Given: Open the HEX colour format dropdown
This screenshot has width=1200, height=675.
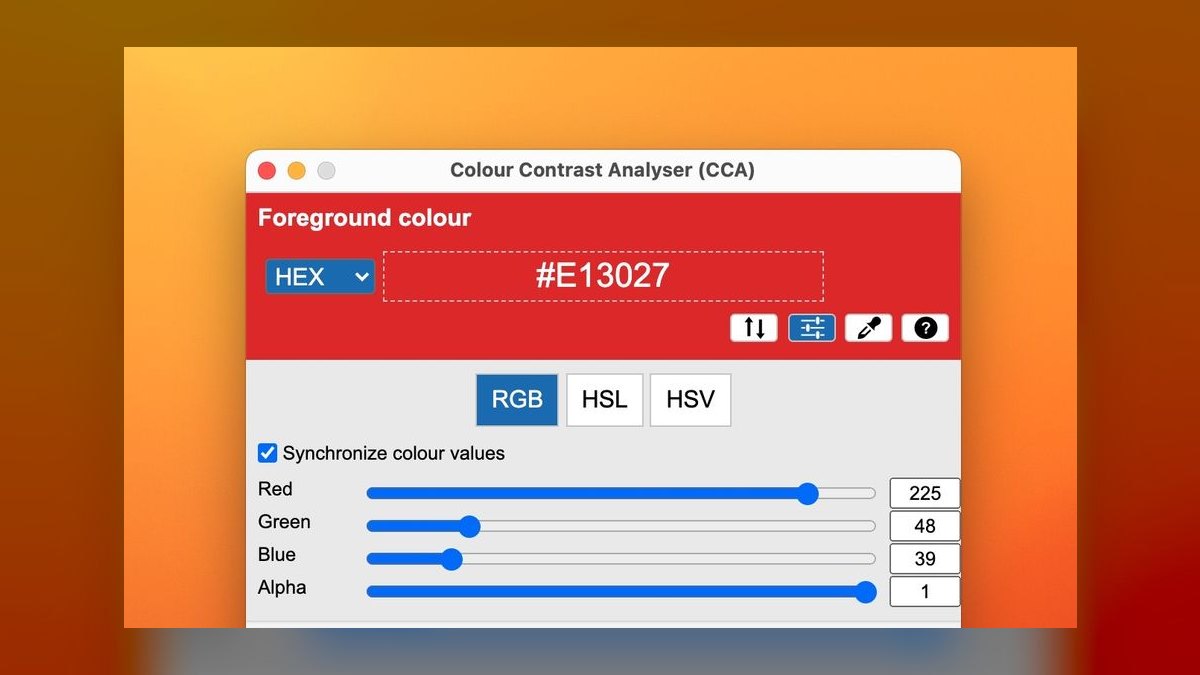Looking at the screenshot, I should coord(320,276).
